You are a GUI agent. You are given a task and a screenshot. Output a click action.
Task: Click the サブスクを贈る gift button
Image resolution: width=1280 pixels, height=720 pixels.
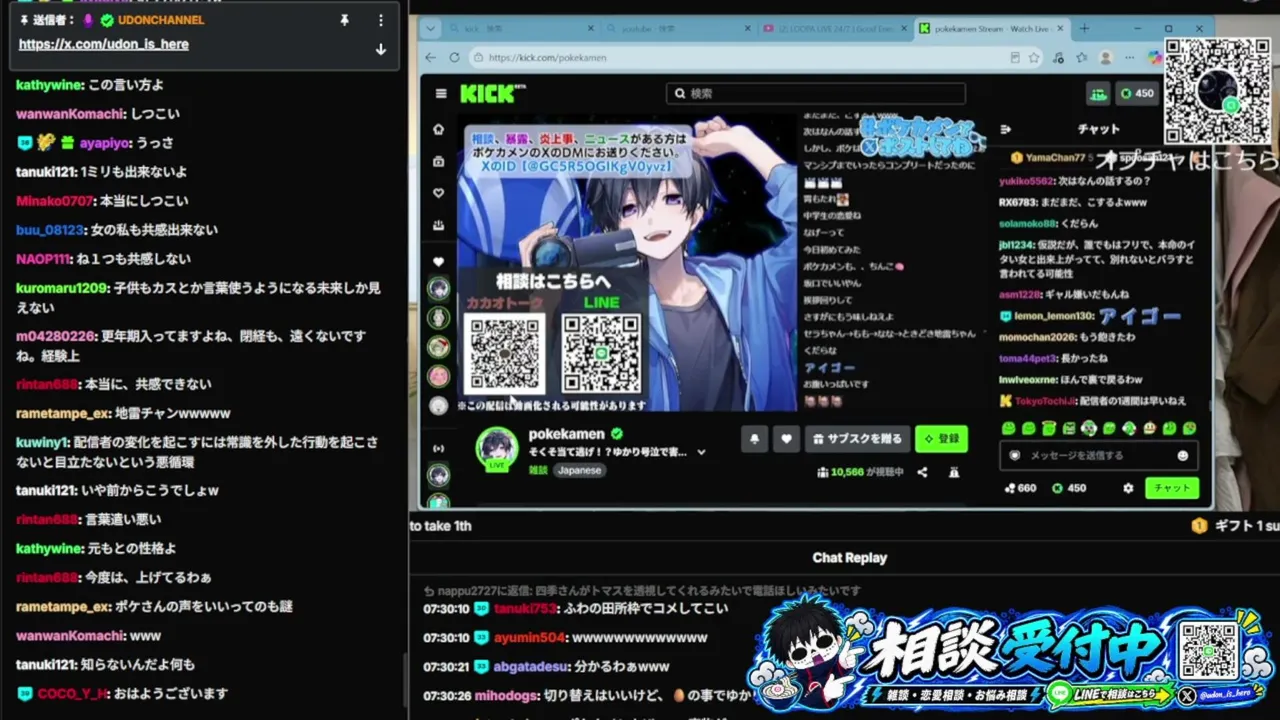[x=858, y=439]
